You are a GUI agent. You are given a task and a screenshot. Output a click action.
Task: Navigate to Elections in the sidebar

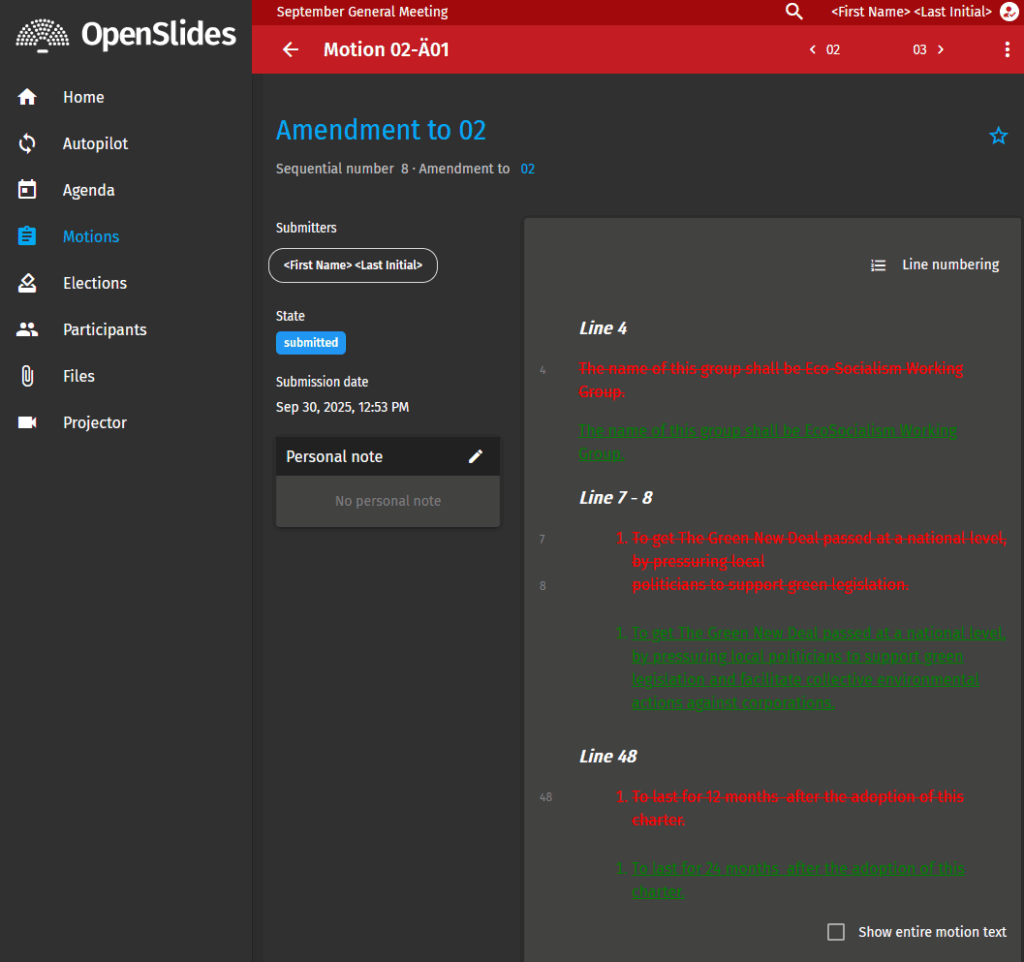(94, 283)
